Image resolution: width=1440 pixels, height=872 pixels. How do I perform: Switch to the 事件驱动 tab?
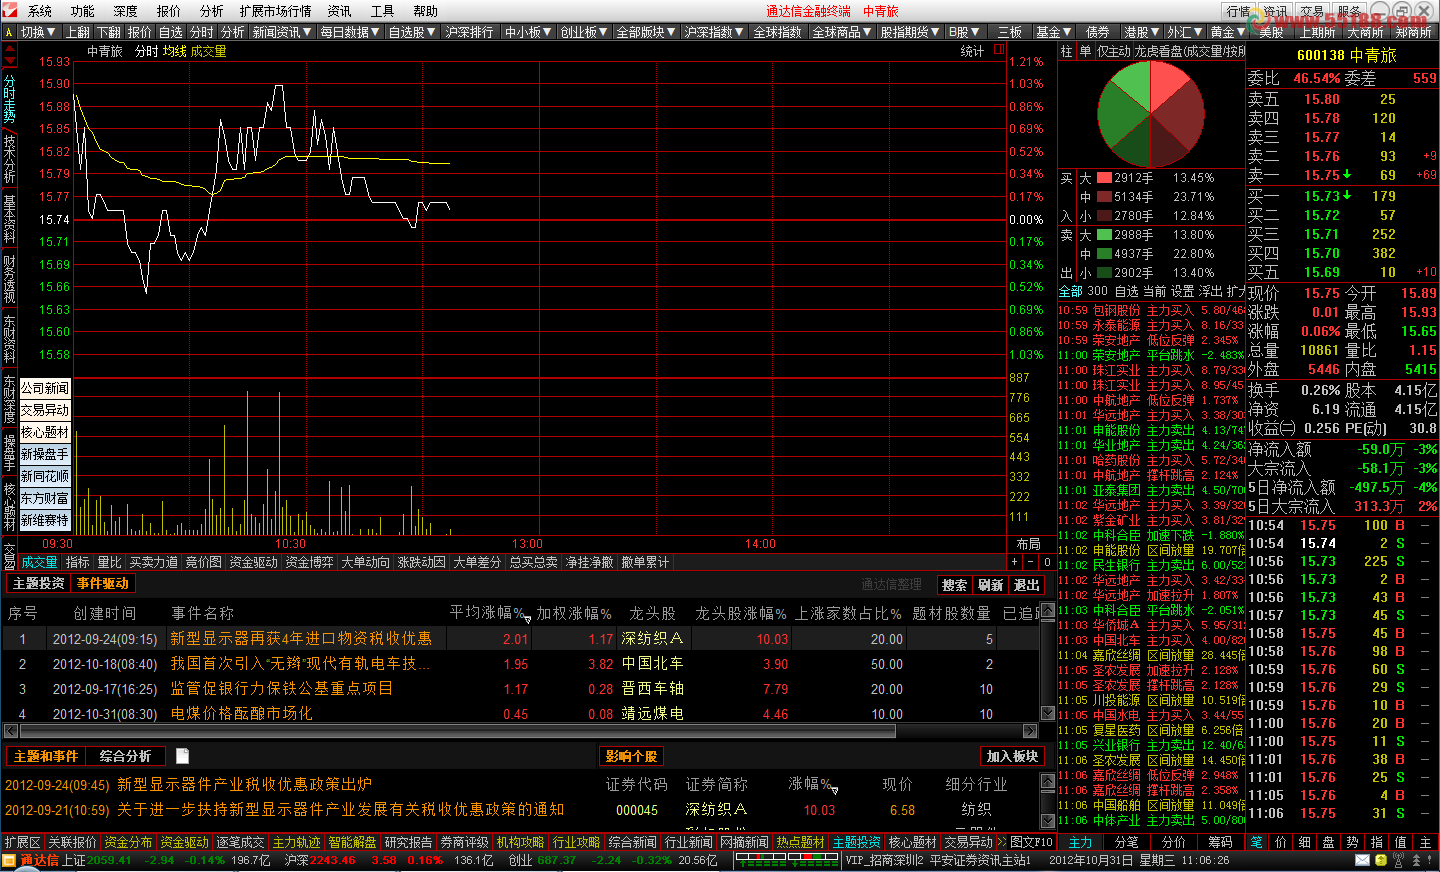tap(102, 583)
